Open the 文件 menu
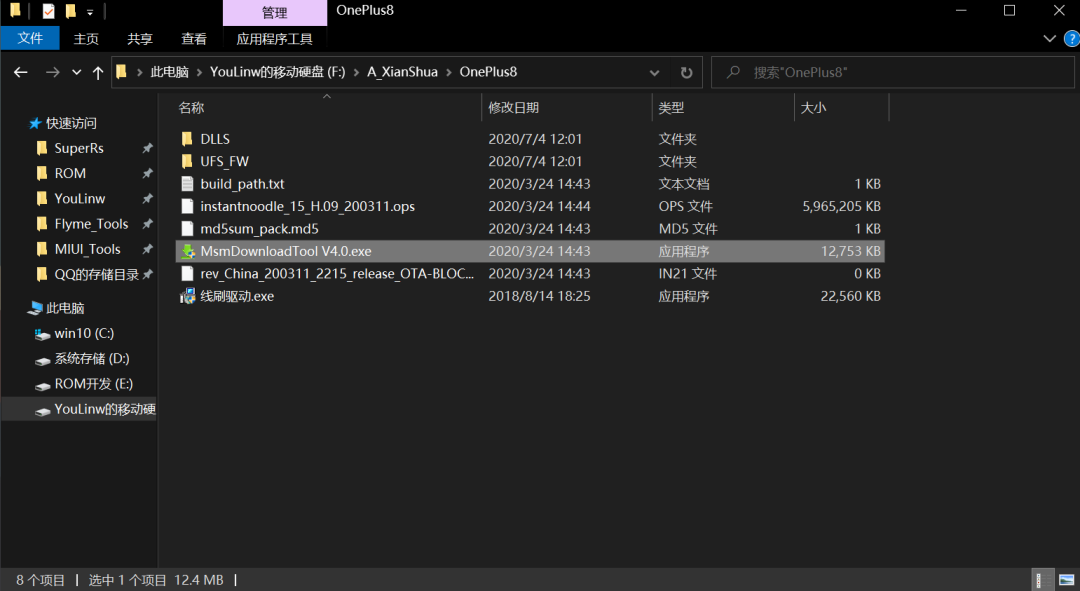The image size is (1080, 591). 30,39
